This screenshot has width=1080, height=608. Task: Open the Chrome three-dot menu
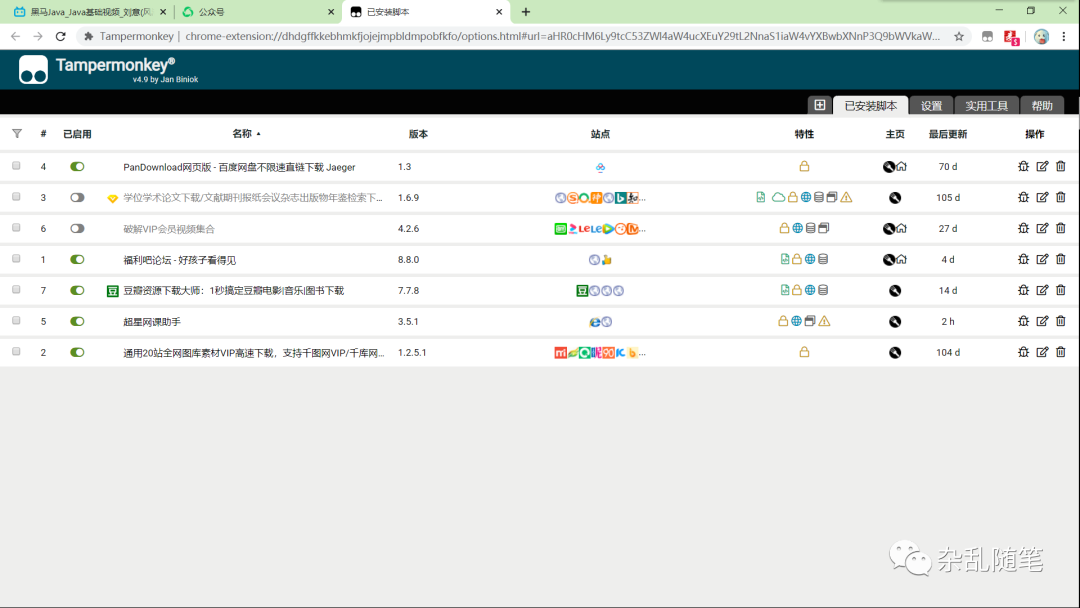[1066, 36]
